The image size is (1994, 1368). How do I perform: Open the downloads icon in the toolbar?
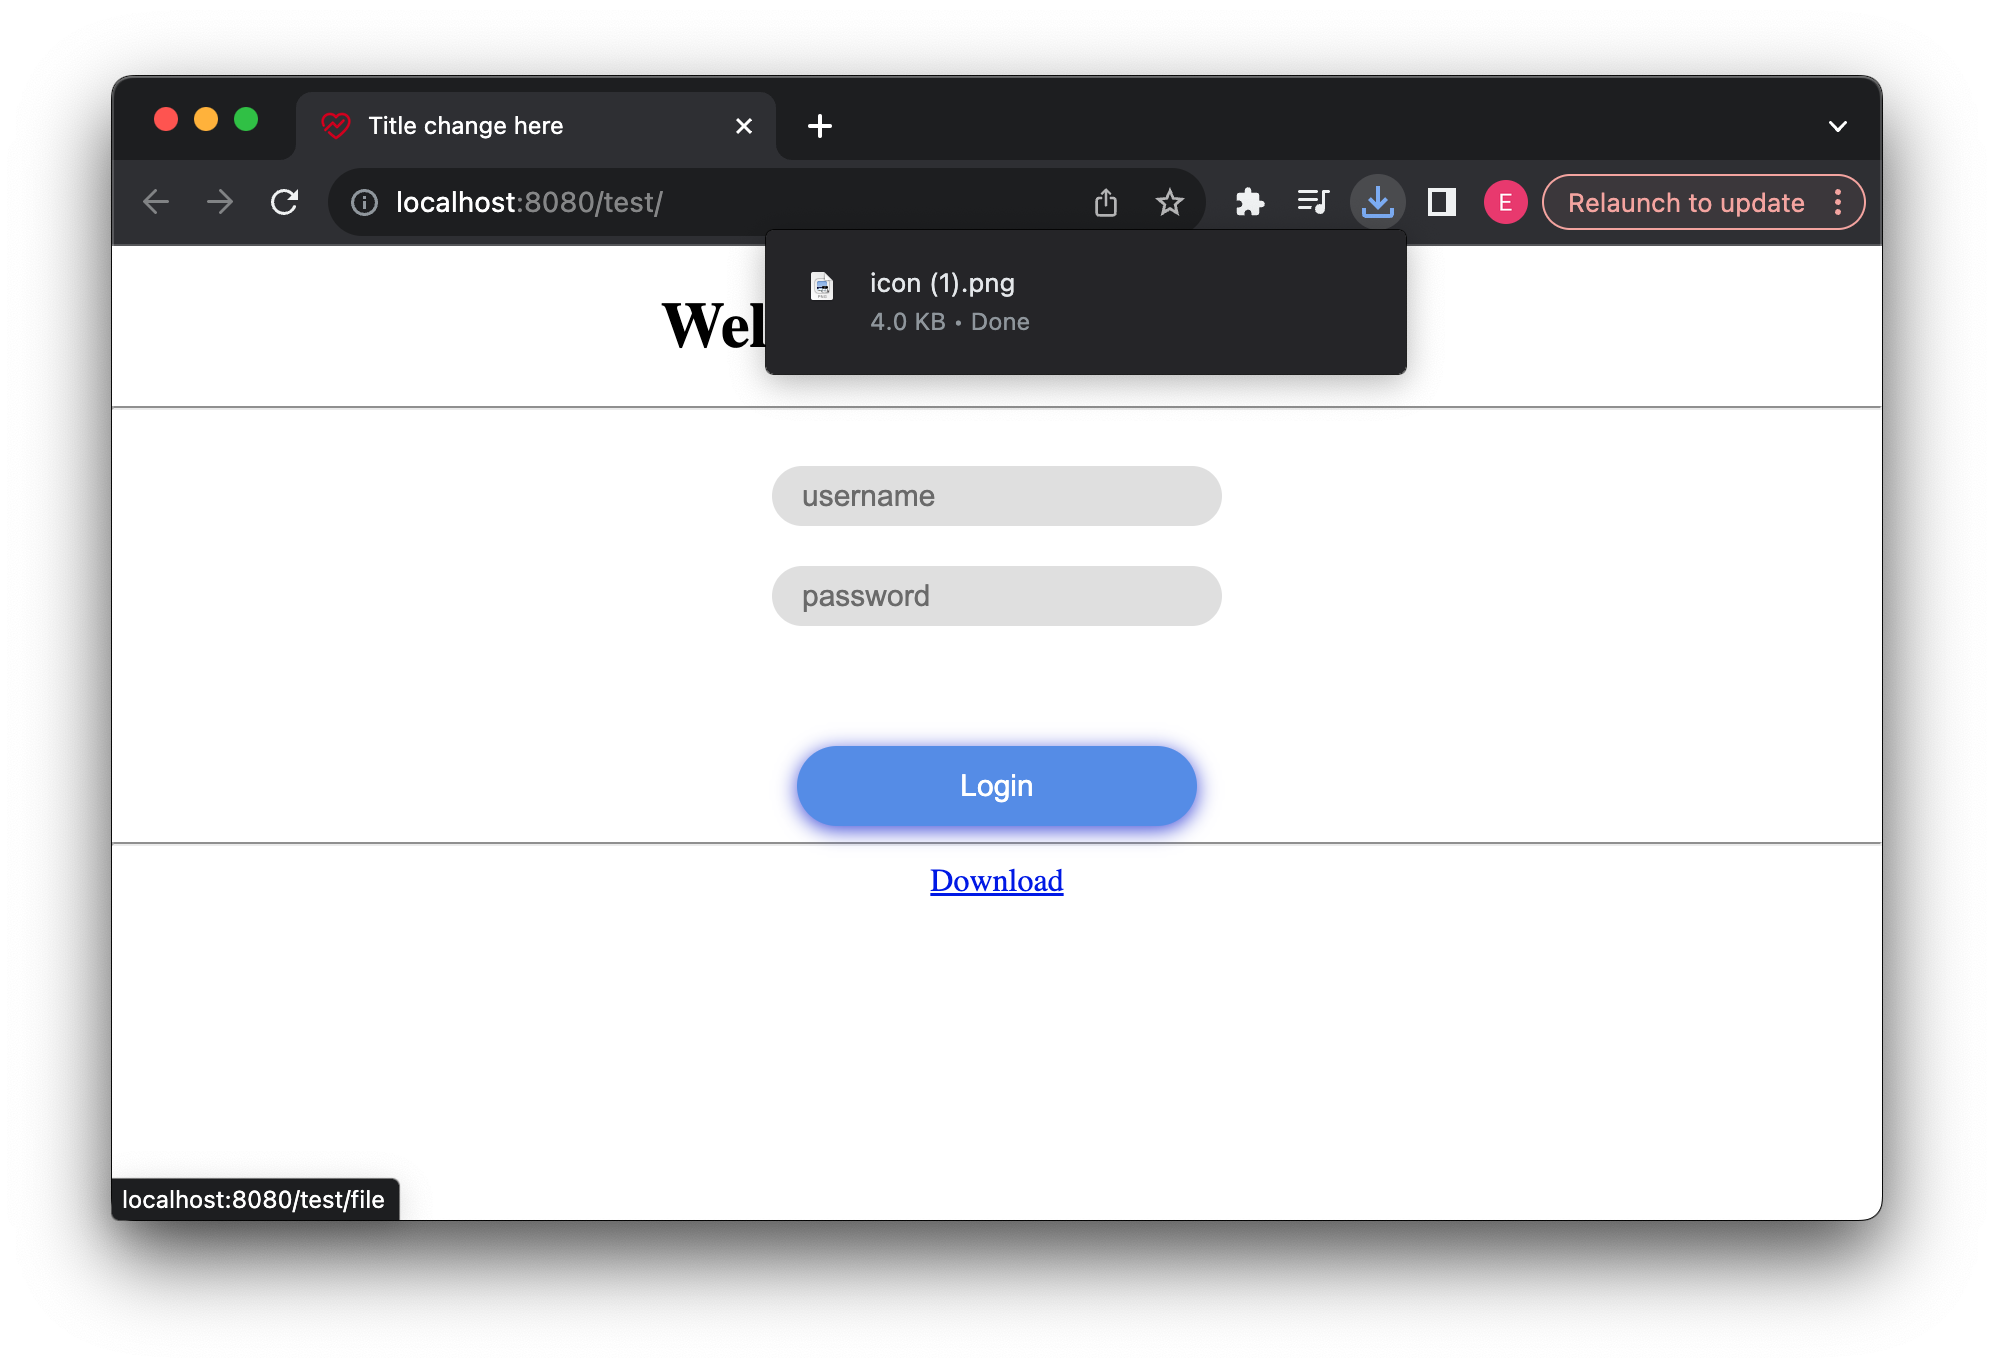pos(1377,201)
